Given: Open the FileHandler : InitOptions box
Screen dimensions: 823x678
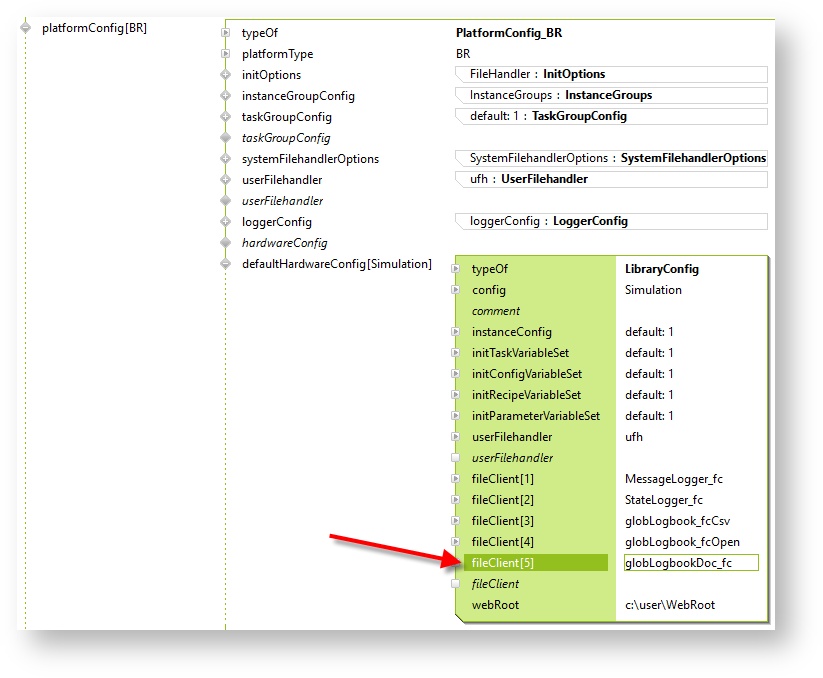Looking at the screenshot, I should pyautogui.click(x=610, y=74).
